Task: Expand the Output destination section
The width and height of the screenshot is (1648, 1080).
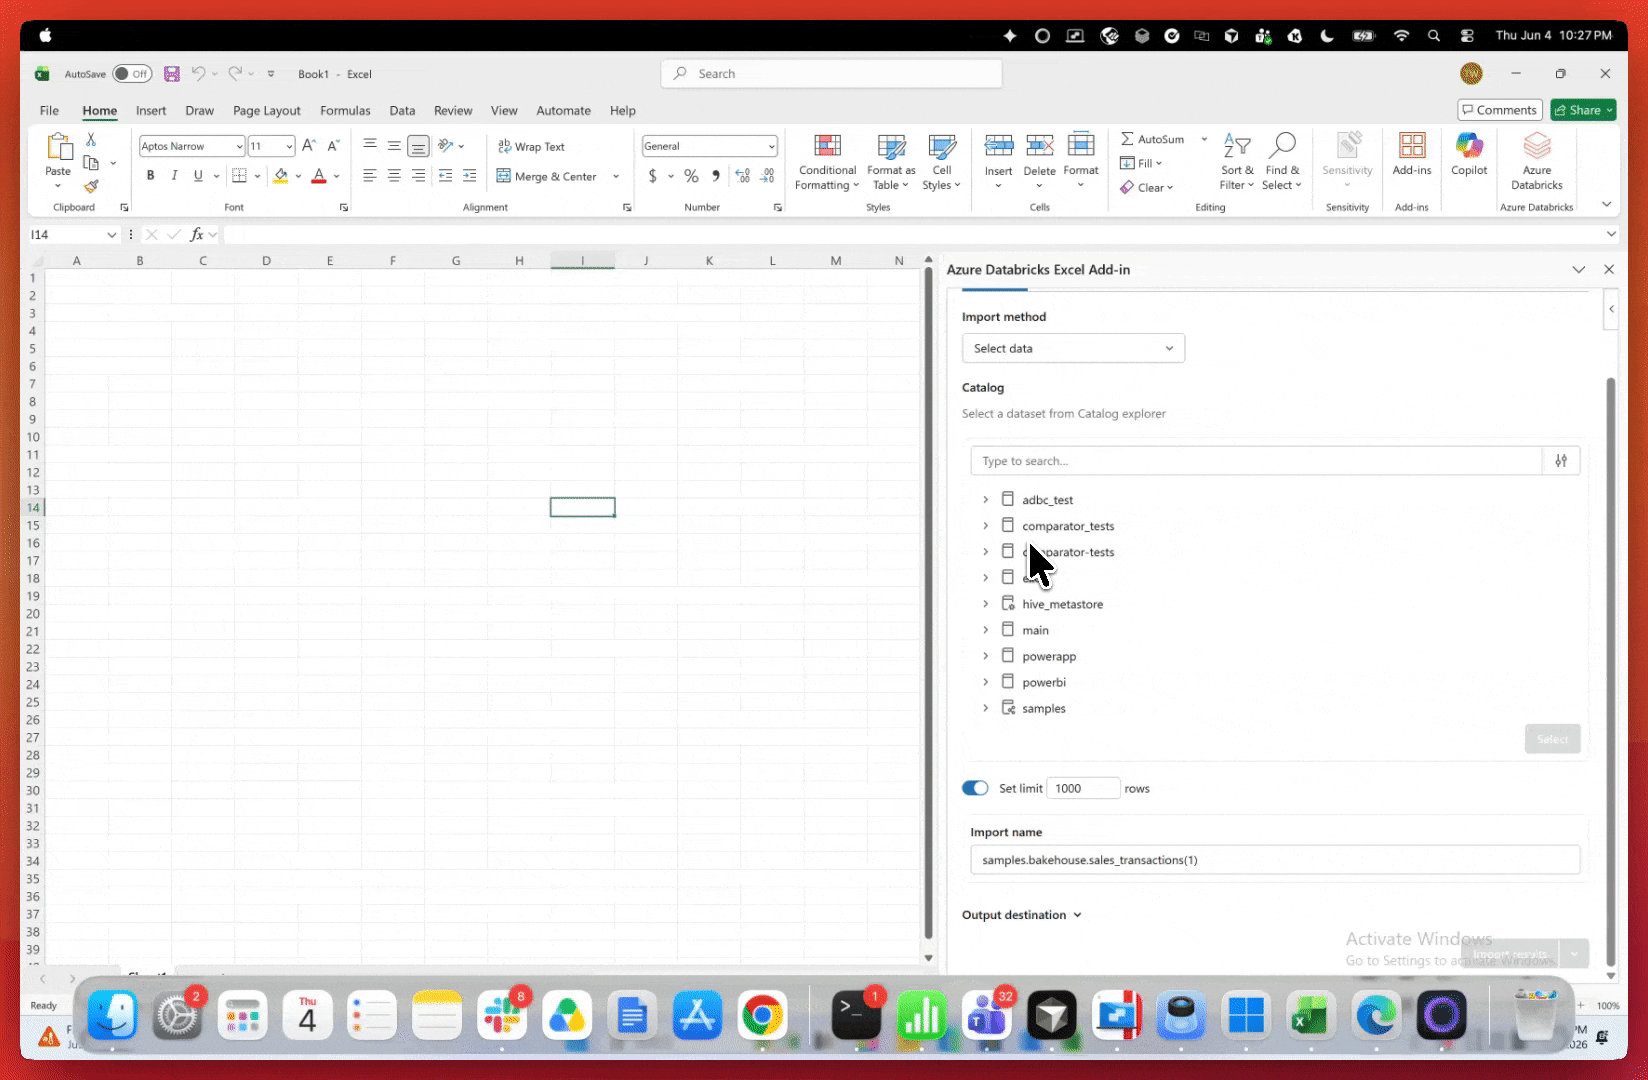Action: pos(1022,915)
